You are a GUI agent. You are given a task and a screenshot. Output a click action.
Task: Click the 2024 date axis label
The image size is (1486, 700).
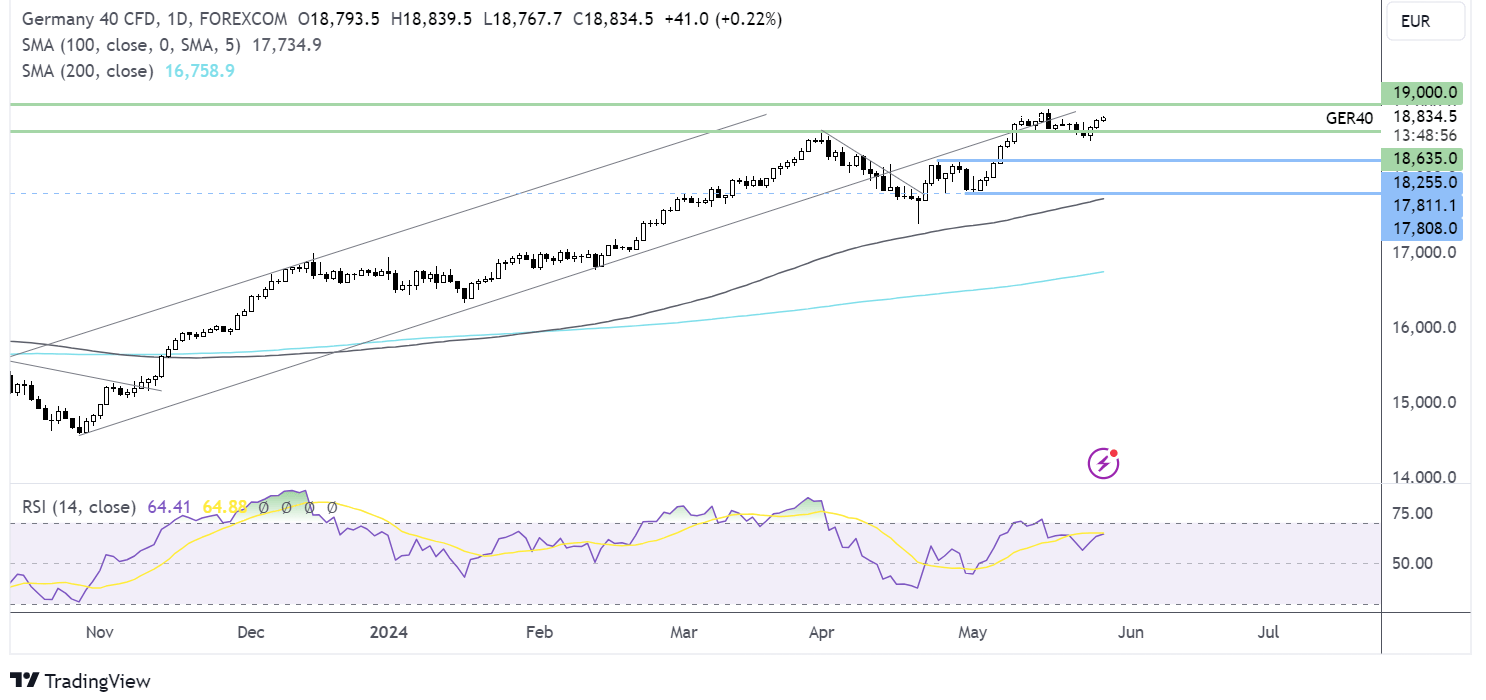click(388, 632)
